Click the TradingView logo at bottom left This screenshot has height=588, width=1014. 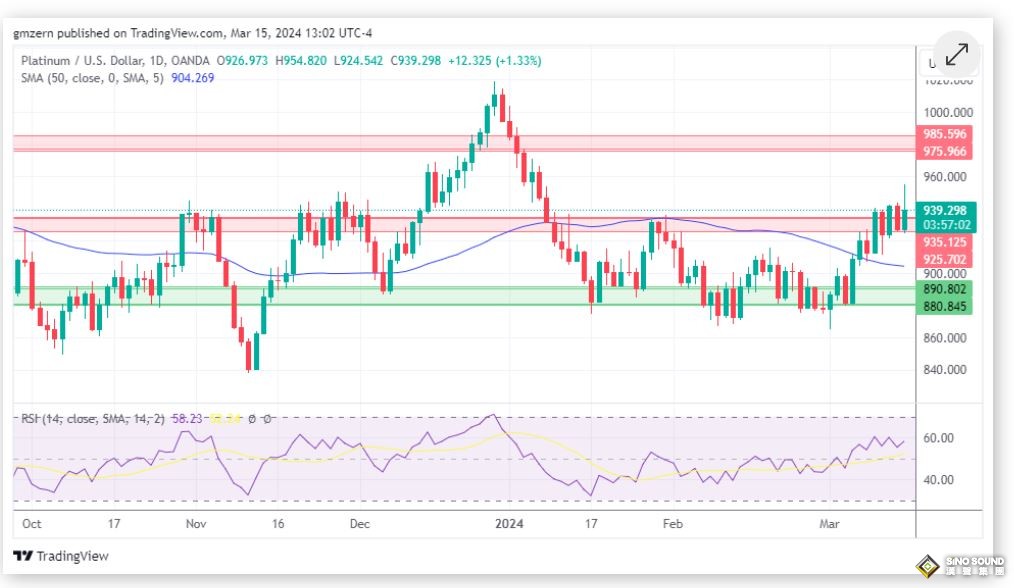(x=61, y=556)
